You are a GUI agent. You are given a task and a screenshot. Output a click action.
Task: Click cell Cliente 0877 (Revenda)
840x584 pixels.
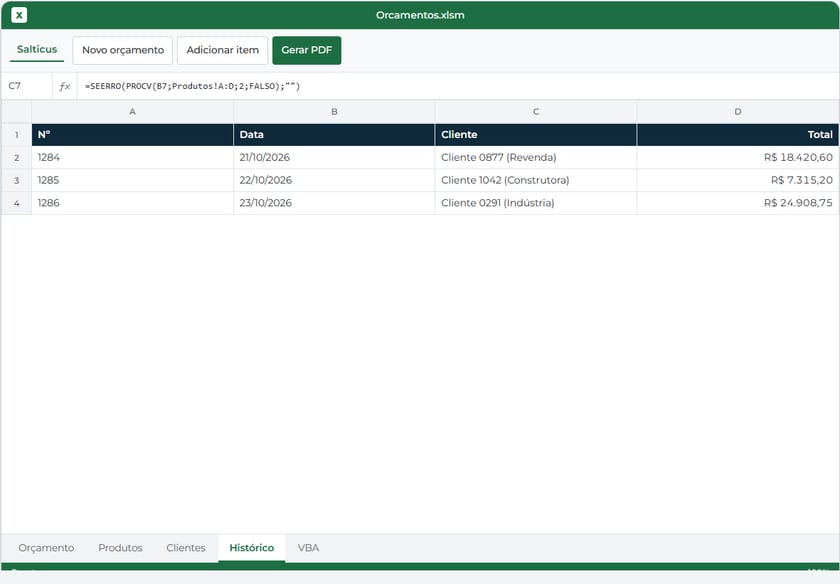(x=536, y=158)
